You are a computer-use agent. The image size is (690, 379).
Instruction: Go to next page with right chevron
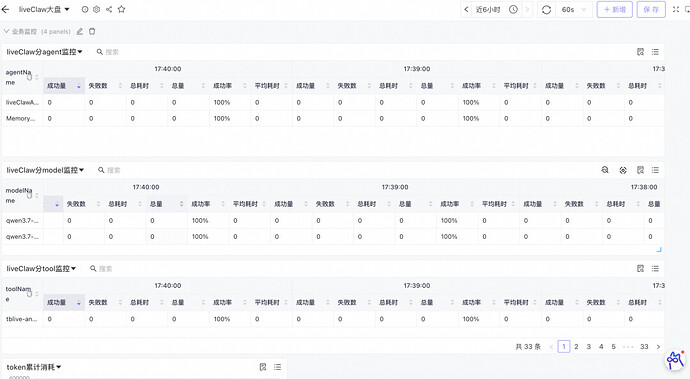[658, 347]
